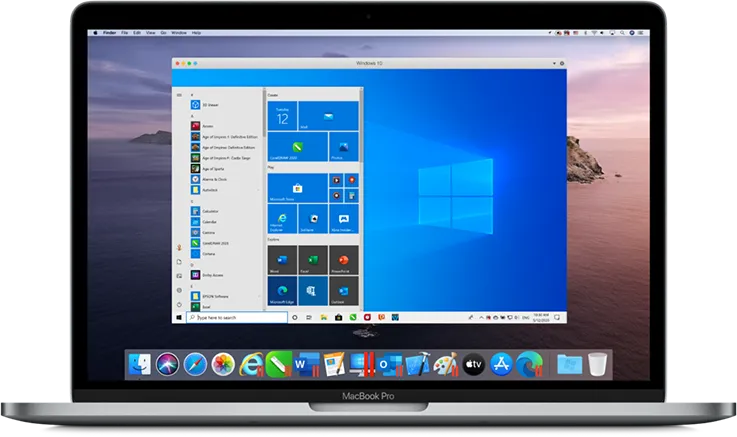Open Pictures icon in Start menu sidebar
Image resolution: width=737 pixels, height=437 pixels.
click(x=179, y=276)
